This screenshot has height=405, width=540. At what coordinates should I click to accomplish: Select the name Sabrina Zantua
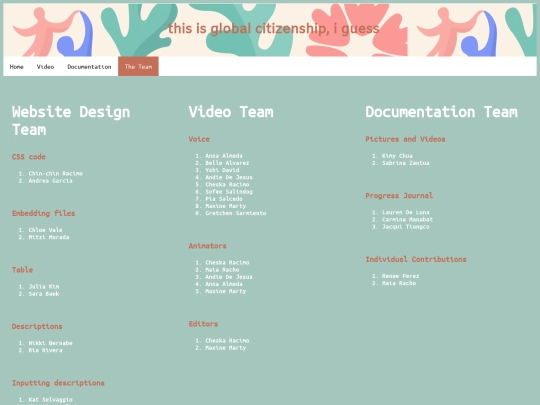(406, 163)
